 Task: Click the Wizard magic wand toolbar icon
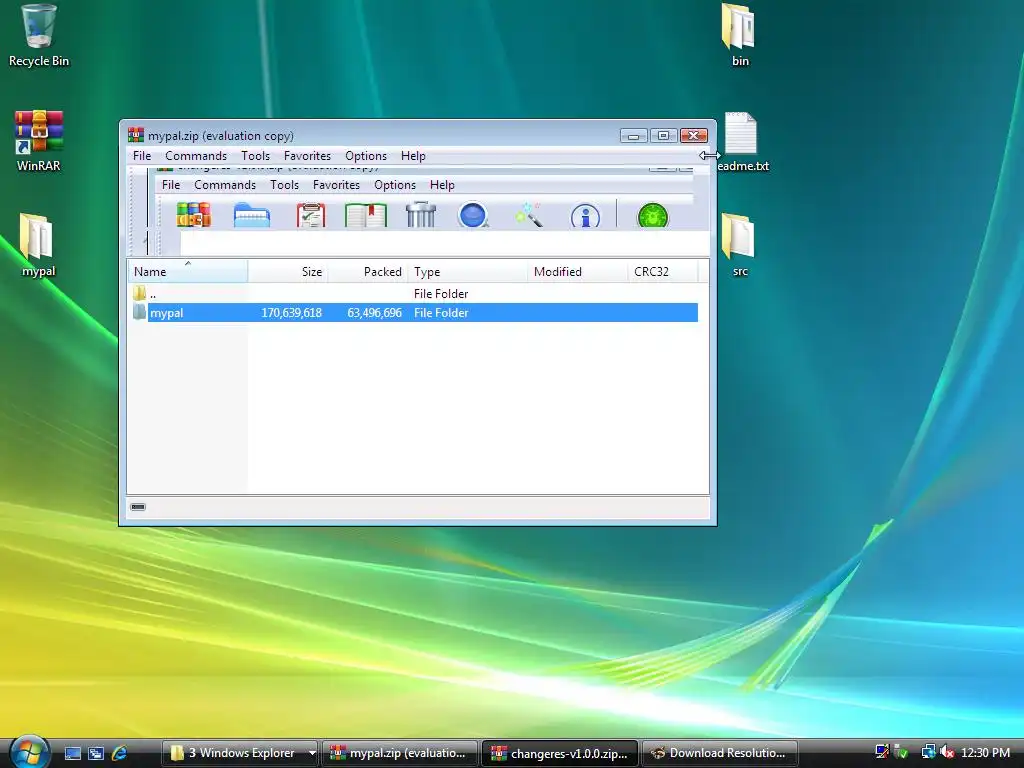528,214
